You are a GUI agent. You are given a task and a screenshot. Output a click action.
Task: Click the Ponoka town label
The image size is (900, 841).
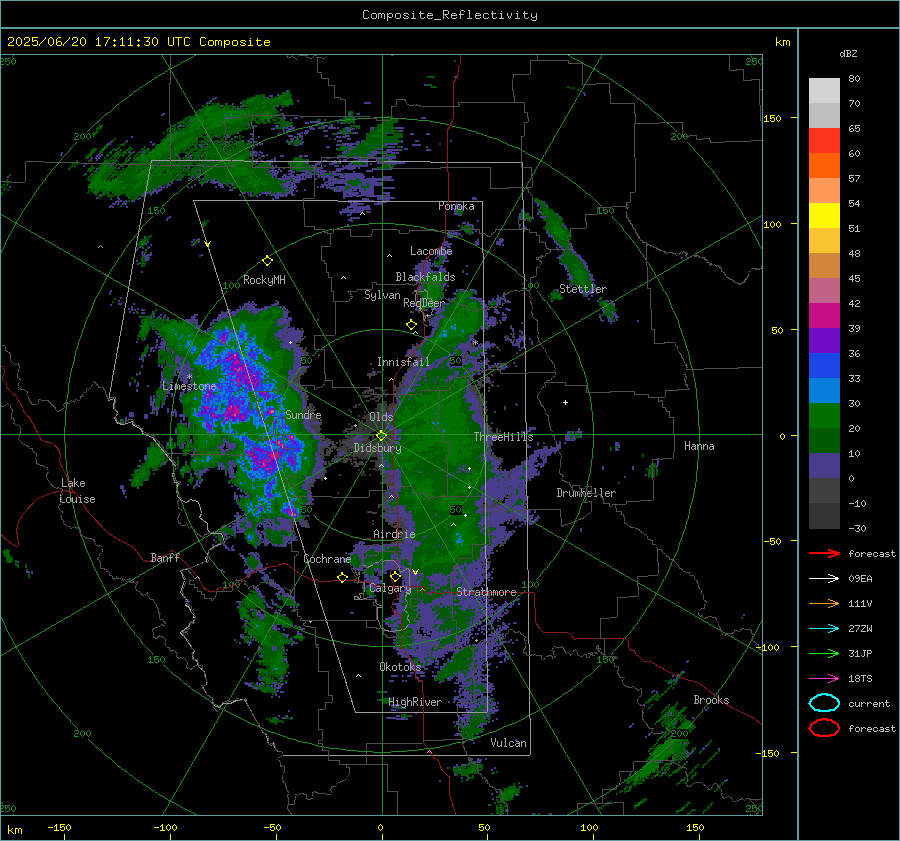[x=456, y=206]
